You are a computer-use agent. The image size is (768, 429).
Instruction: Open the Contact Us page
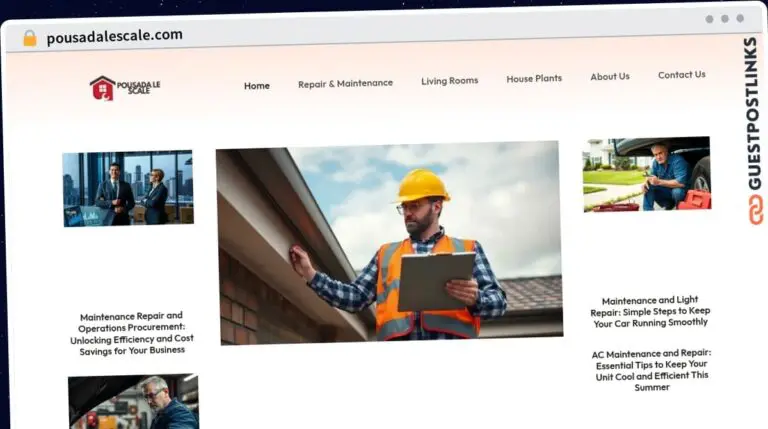681,74
